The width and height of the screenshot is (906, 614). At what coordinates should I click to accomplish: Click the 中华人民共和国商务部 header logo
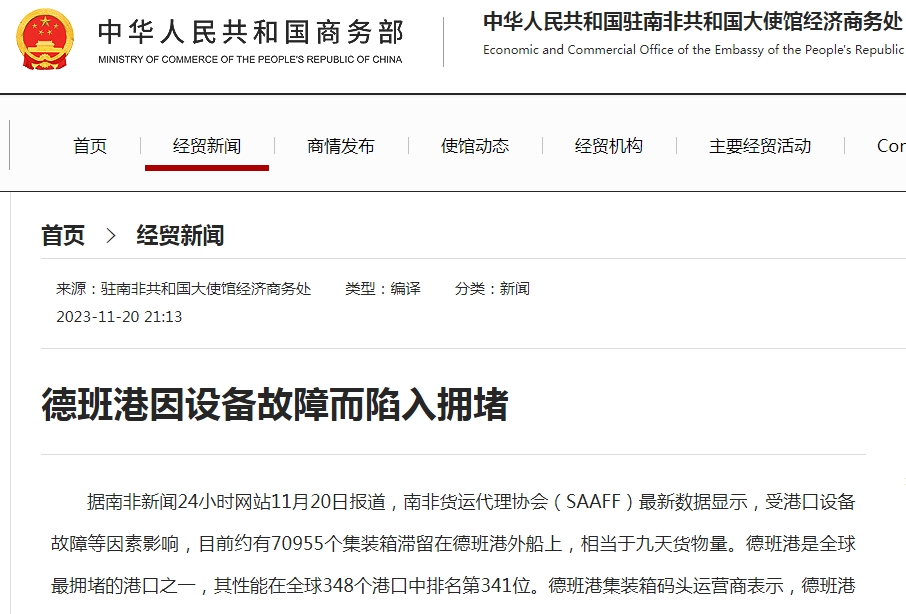click(x=248, y=33)
